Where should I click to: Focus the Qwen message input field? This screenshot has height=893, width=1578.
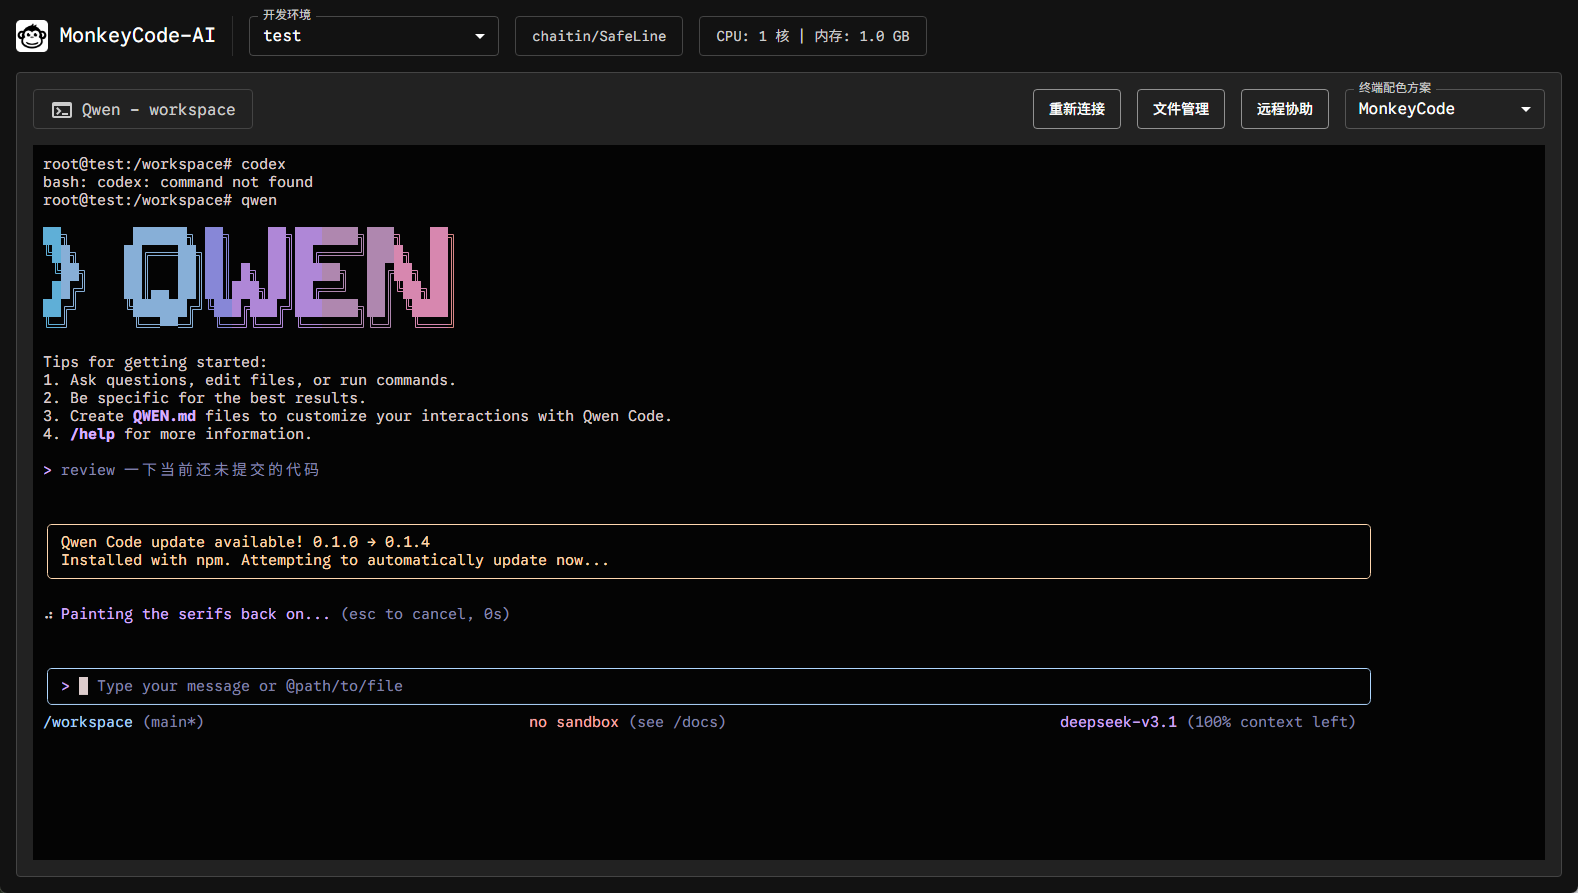[709, 686]
